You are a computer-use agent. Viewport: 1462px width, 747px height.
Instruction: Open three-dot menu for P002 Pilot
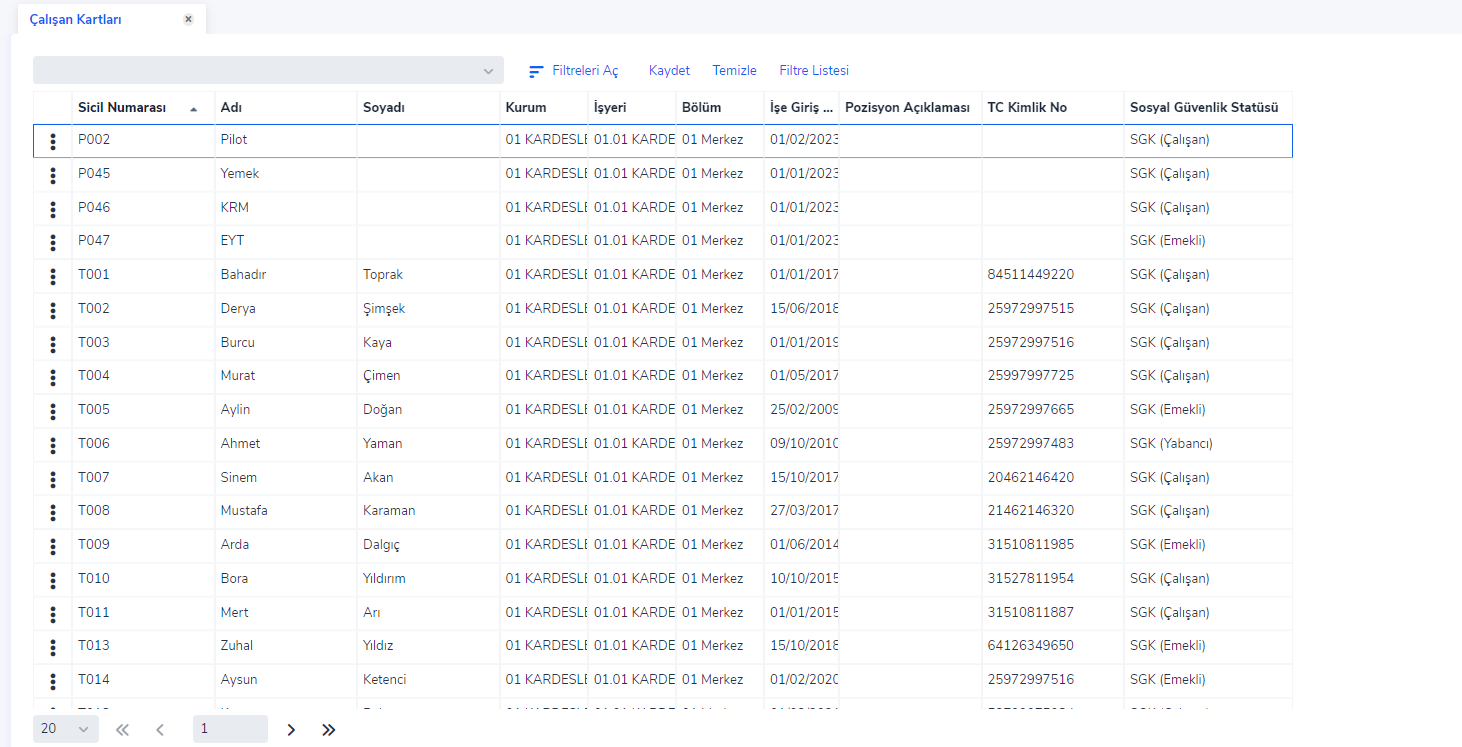click(x=53, y=141)
